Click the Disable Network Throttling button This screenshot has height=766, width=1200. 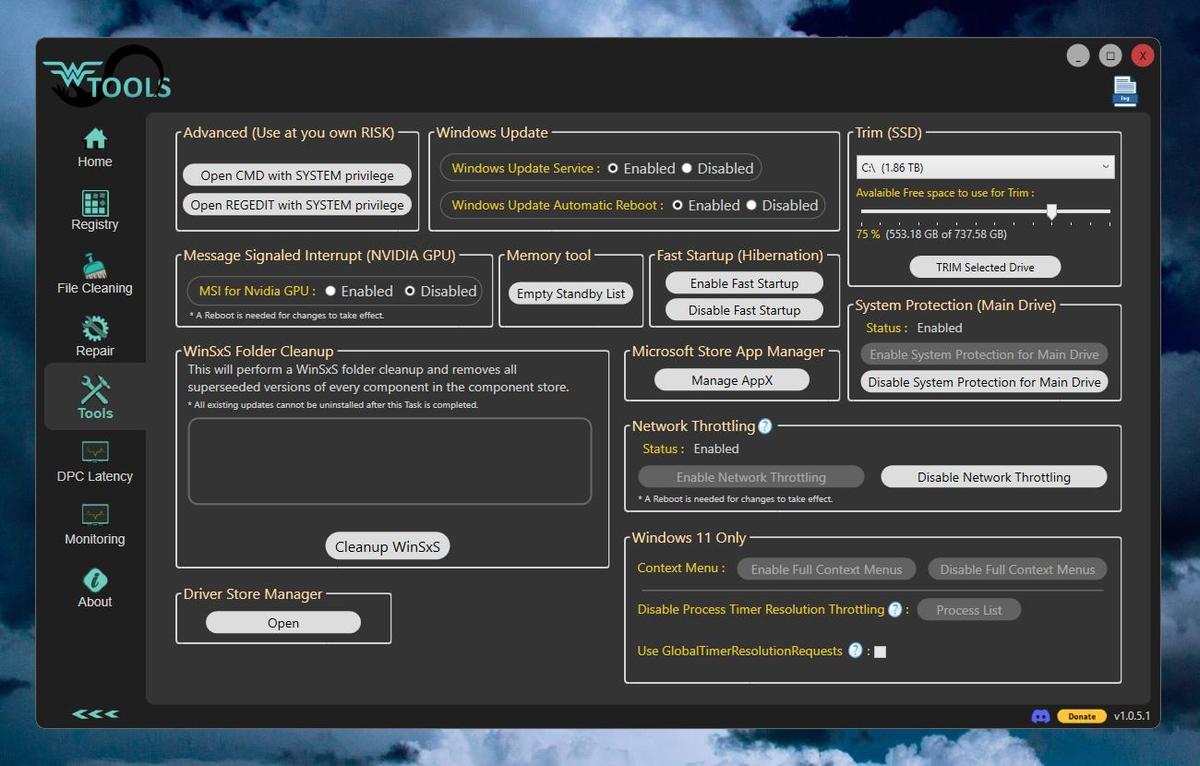coord(994,477)
